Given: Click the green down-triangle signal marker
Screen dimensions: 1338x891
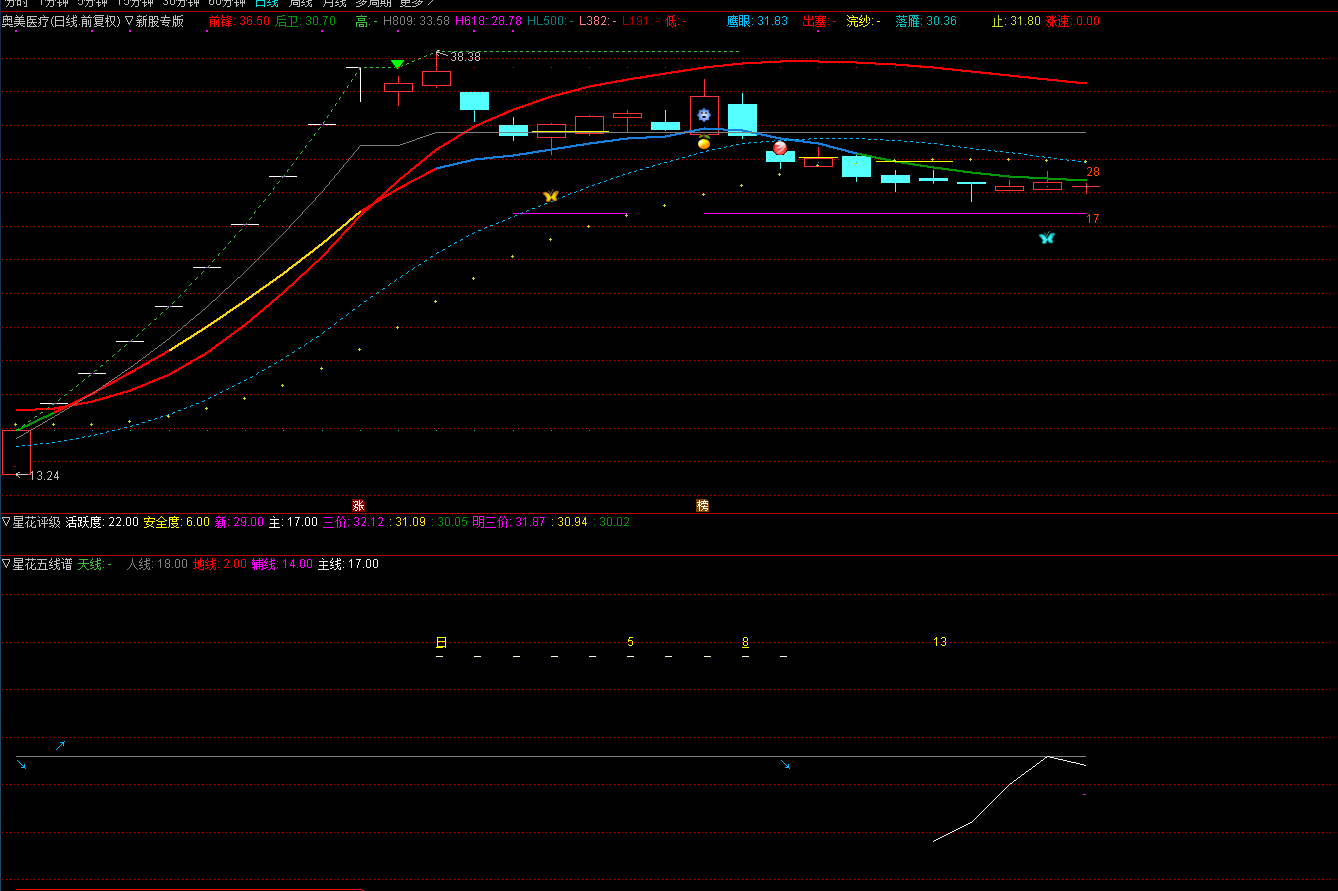Looking at the screenshot, I should point(397,64).
